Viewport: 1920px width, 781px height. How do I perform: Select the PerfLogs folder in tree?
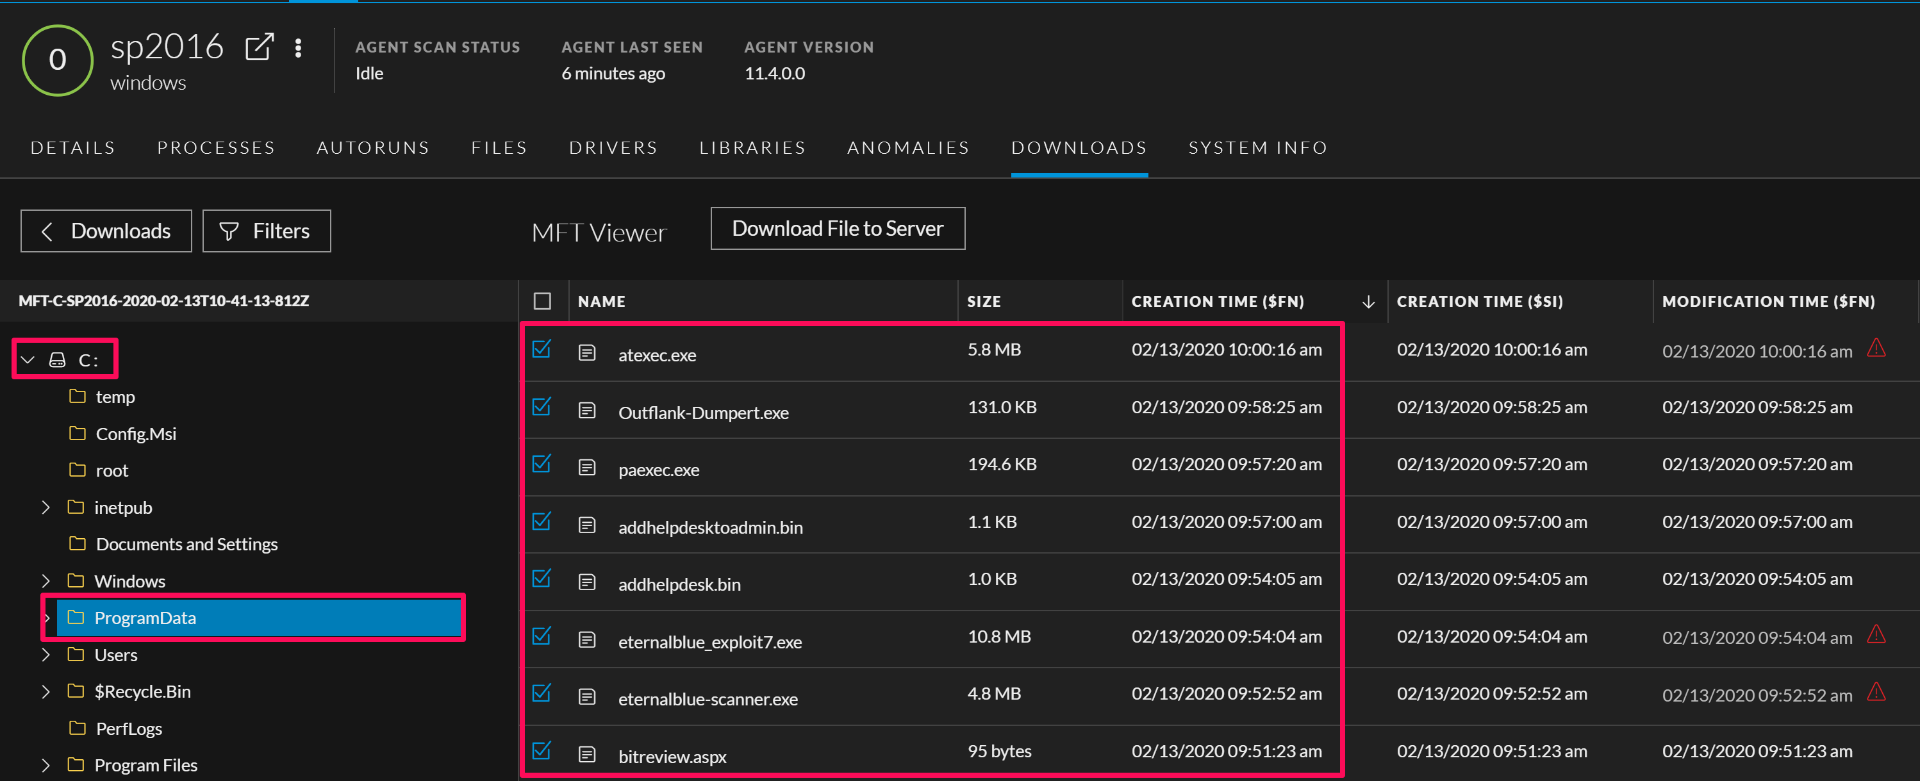coord(128,729)
